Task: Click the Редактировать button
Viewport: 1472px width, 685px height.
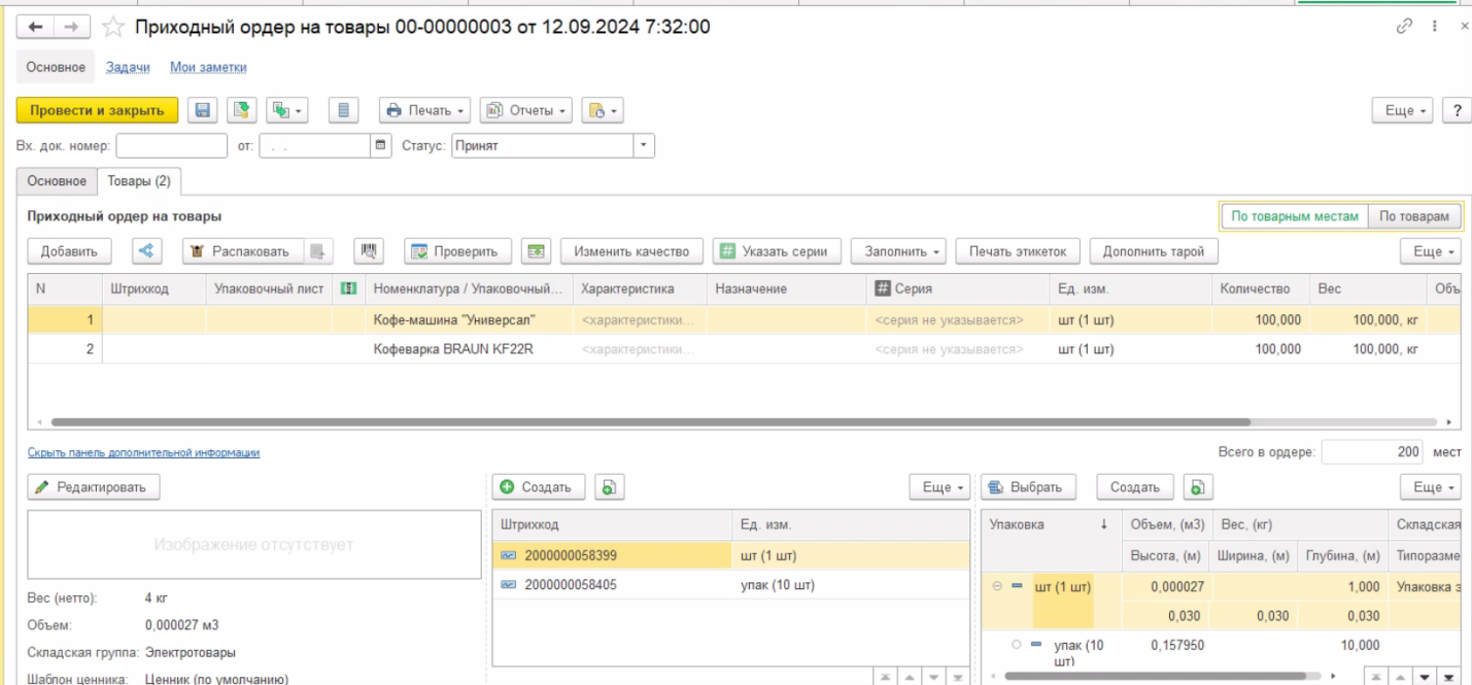Action: point(93,487)
